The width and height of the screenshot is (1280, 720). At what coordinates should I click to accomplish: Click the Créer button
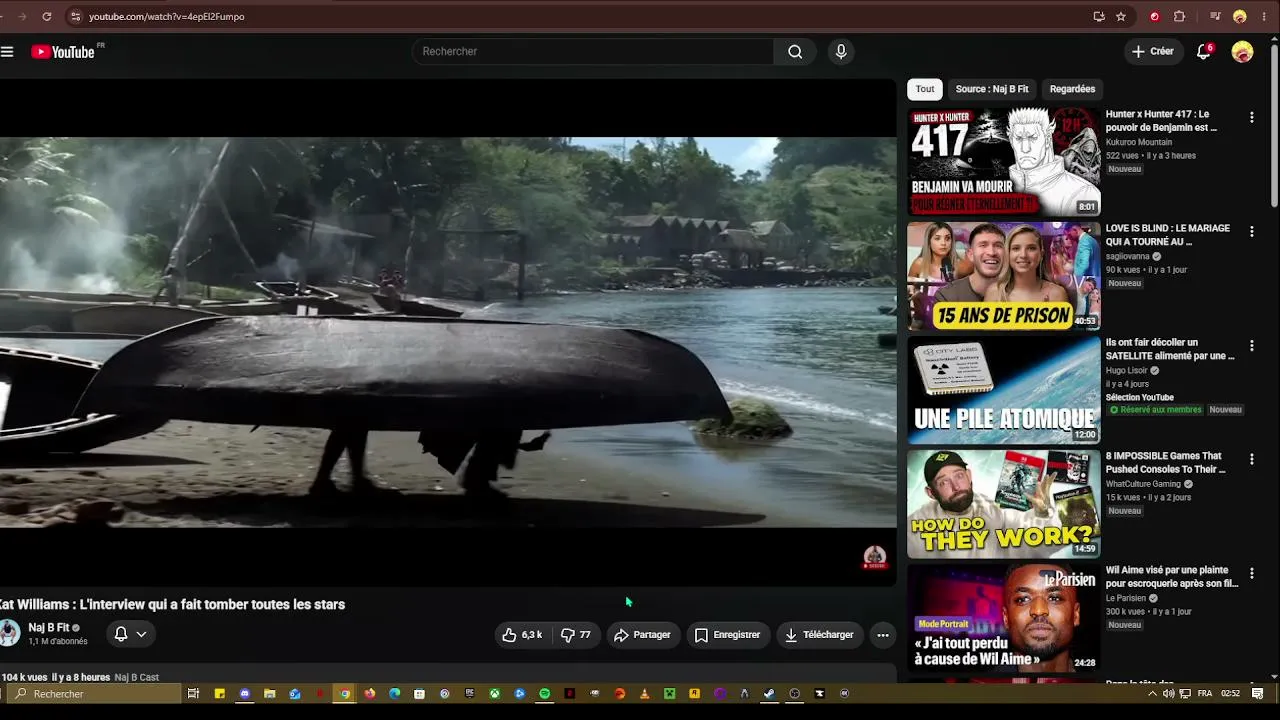pyautogui.click(x=1153, y=52)
